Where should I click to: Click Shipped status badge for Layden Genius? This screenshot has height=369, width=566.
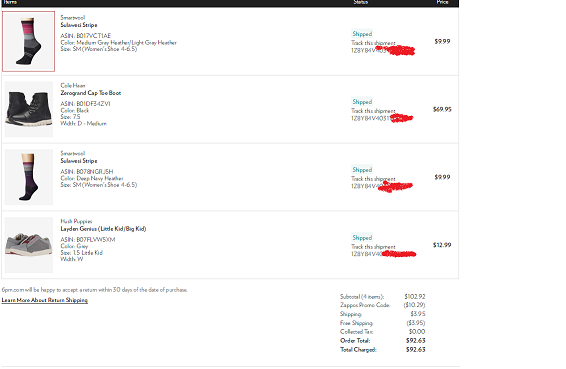pyautogui.click(x=362, y=238)
